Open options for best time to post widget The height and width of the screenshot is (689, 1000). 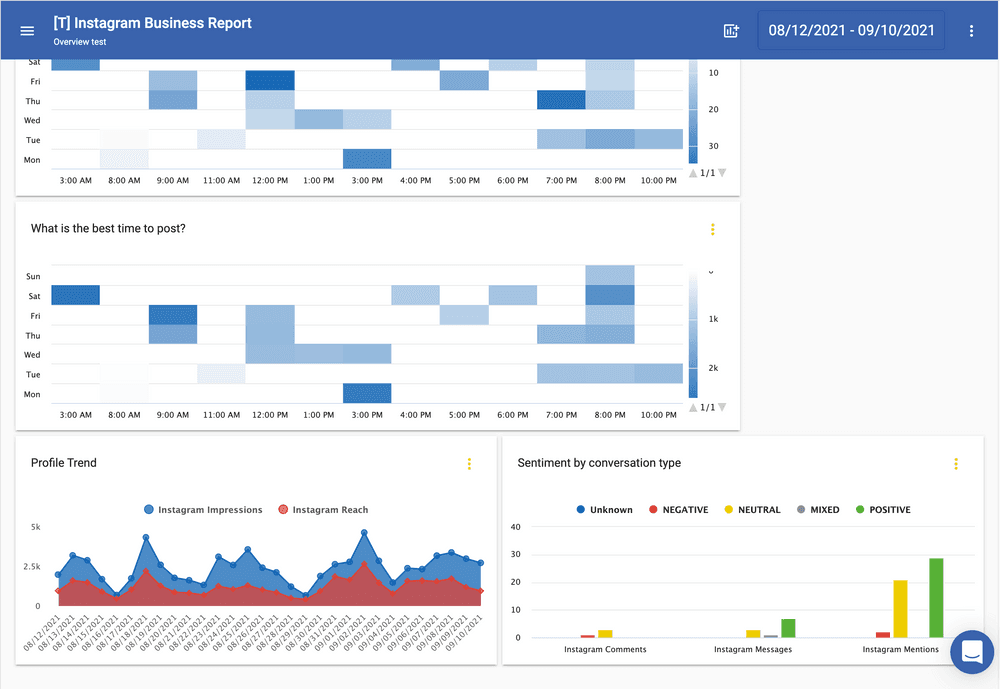(x=712, y=229)
